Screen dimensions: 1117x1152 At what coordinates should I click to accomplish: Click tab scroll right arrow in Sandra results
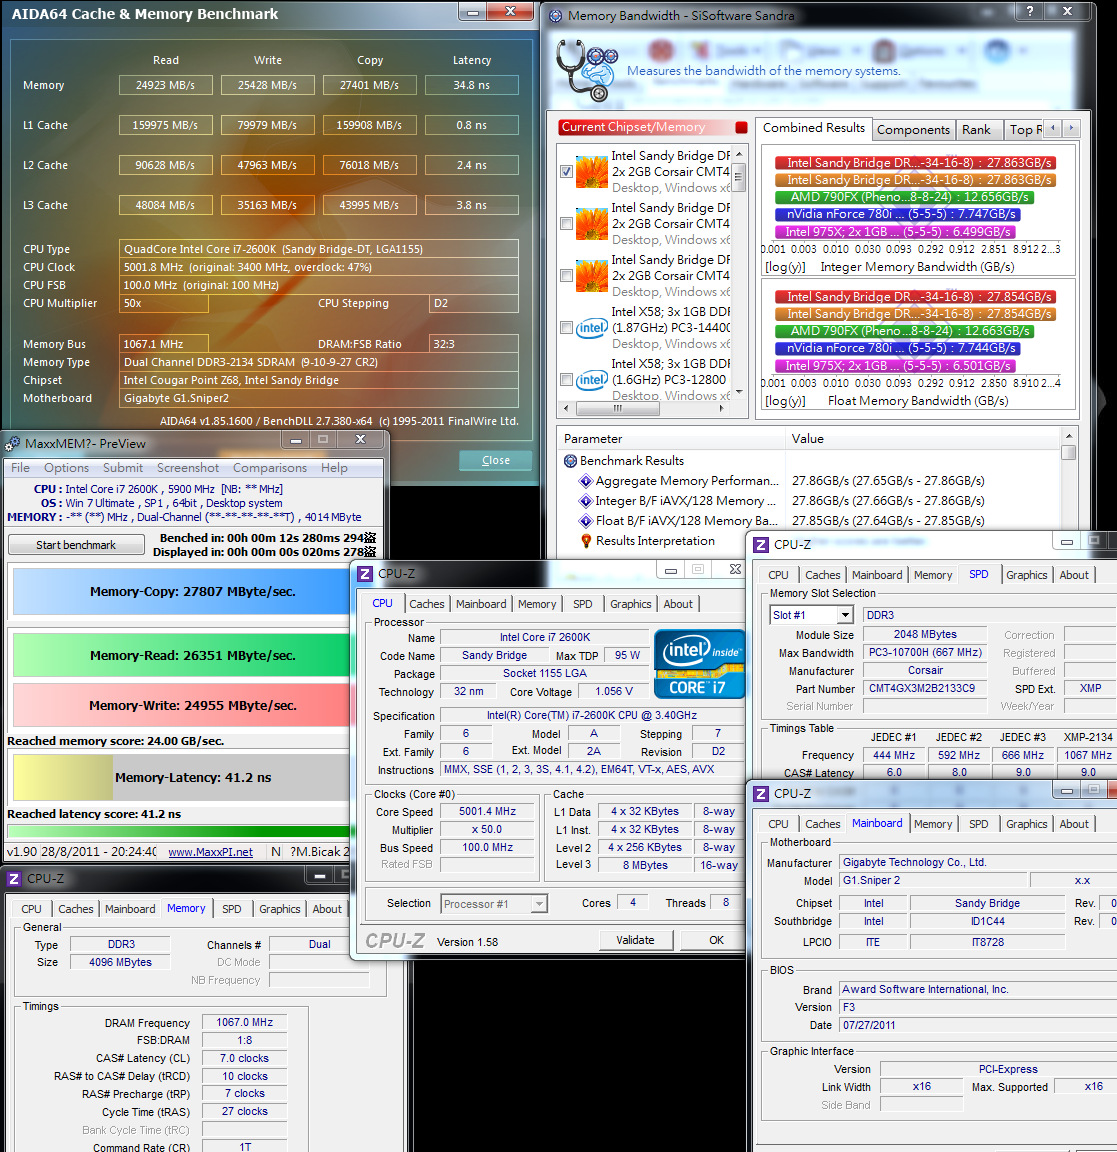point(1071,128)
